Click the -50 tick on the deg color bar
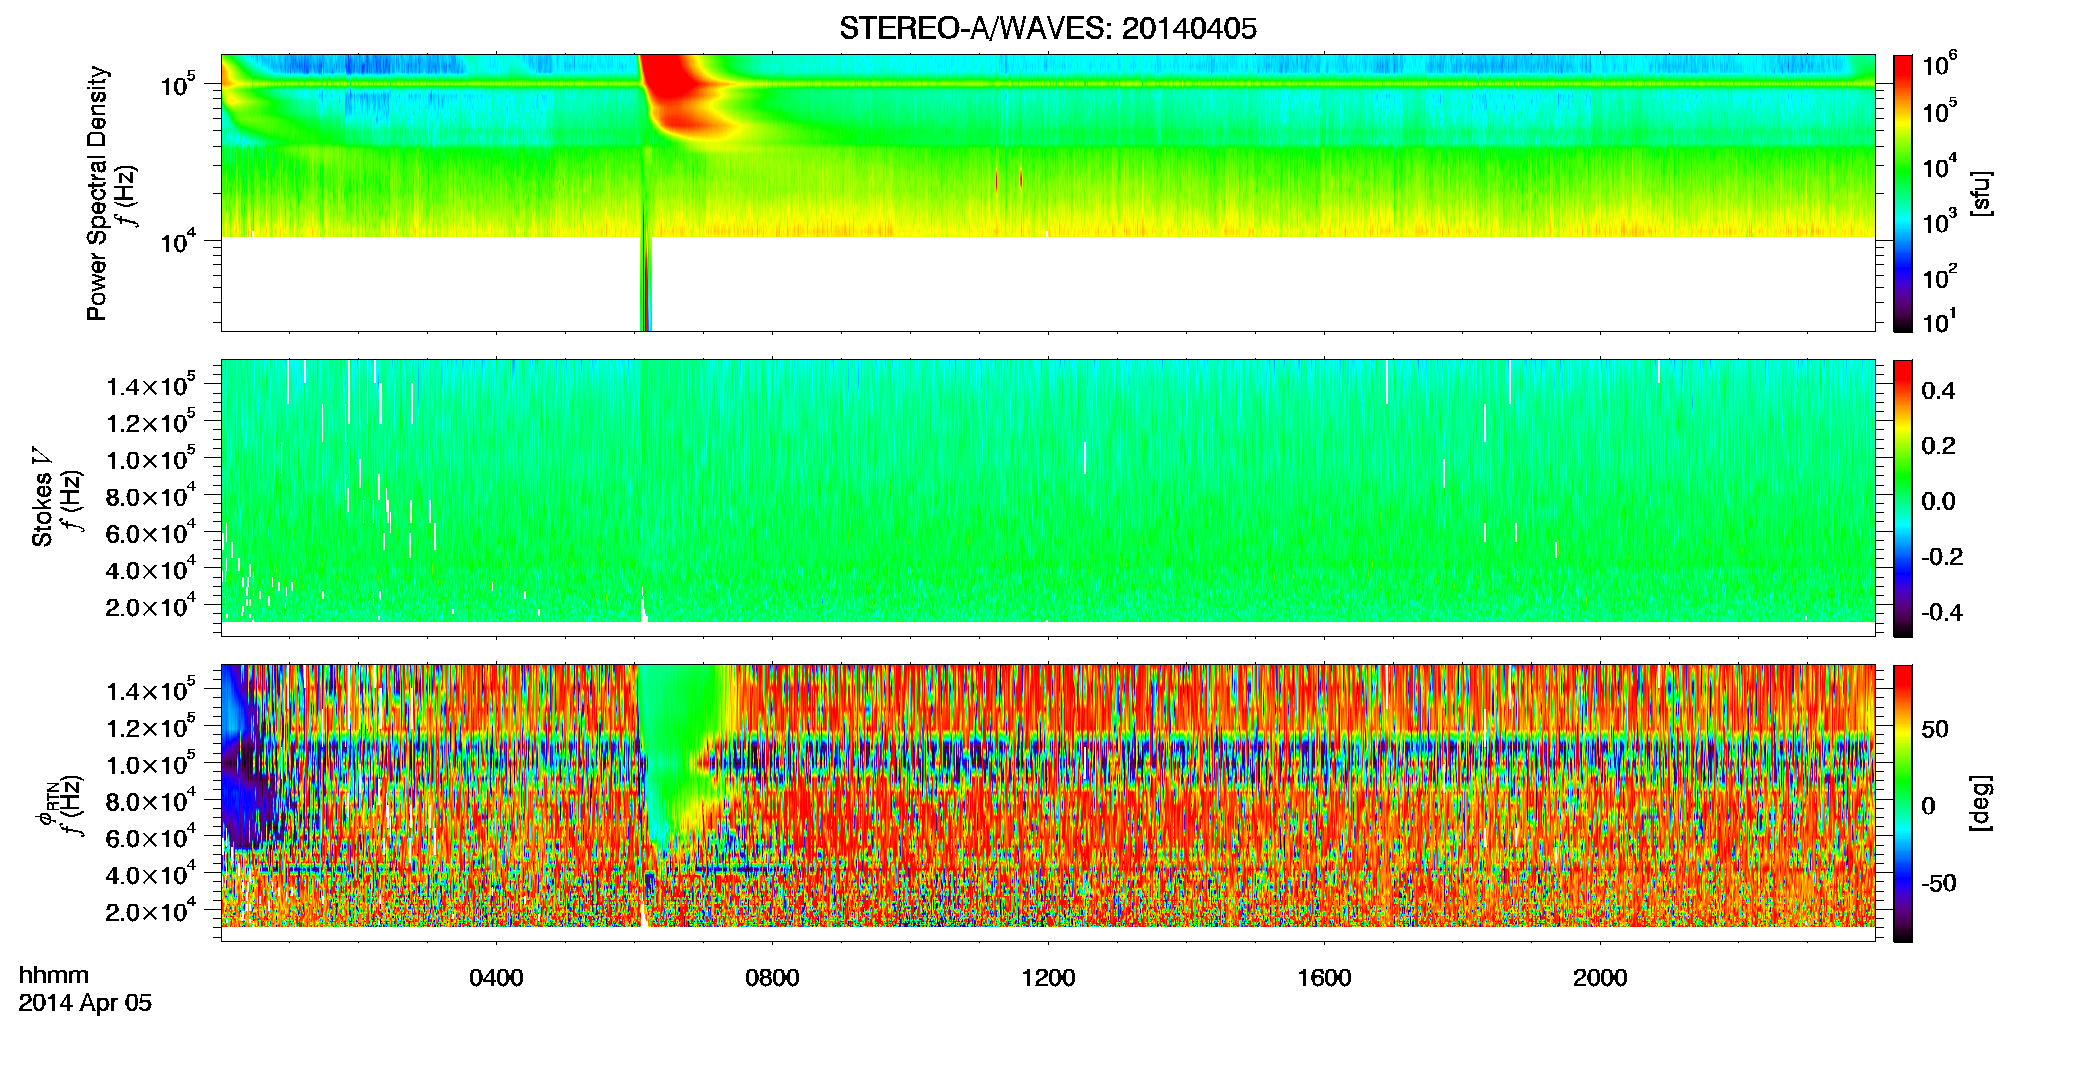The width and height of the screenshot is (2096, 1080). 1939,883
